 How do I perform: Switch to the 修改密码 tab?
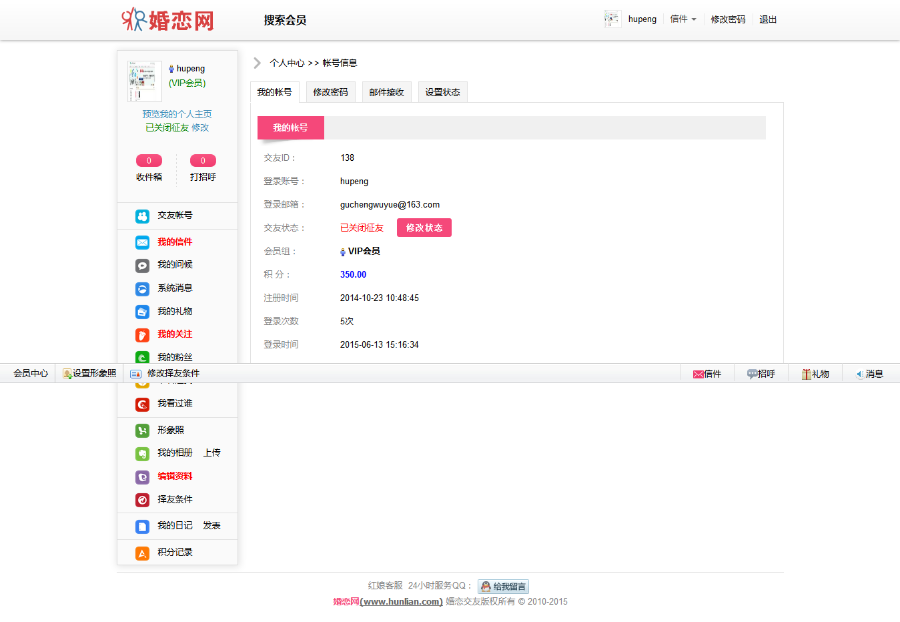(331, 91)
